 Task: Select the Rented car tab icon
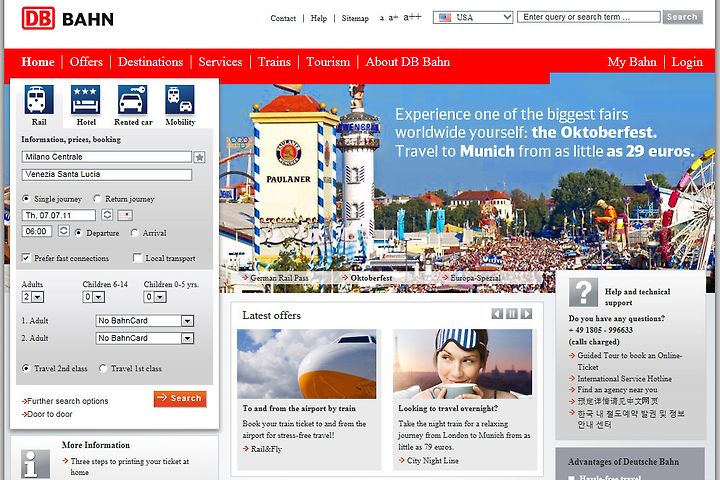pyautogui.click(x=133, y=99)
